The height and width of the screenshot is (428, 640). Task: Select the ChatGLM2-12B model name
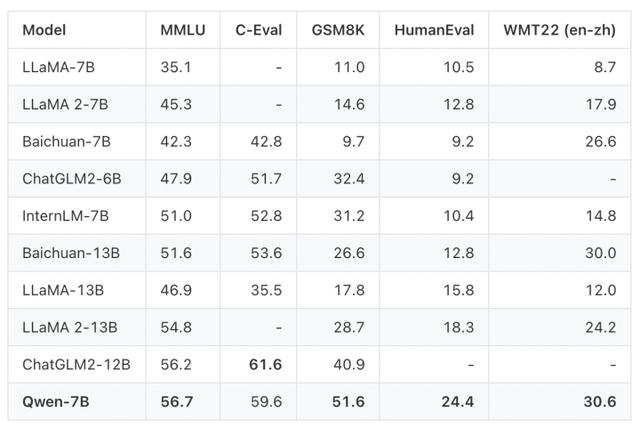[76, 364]
